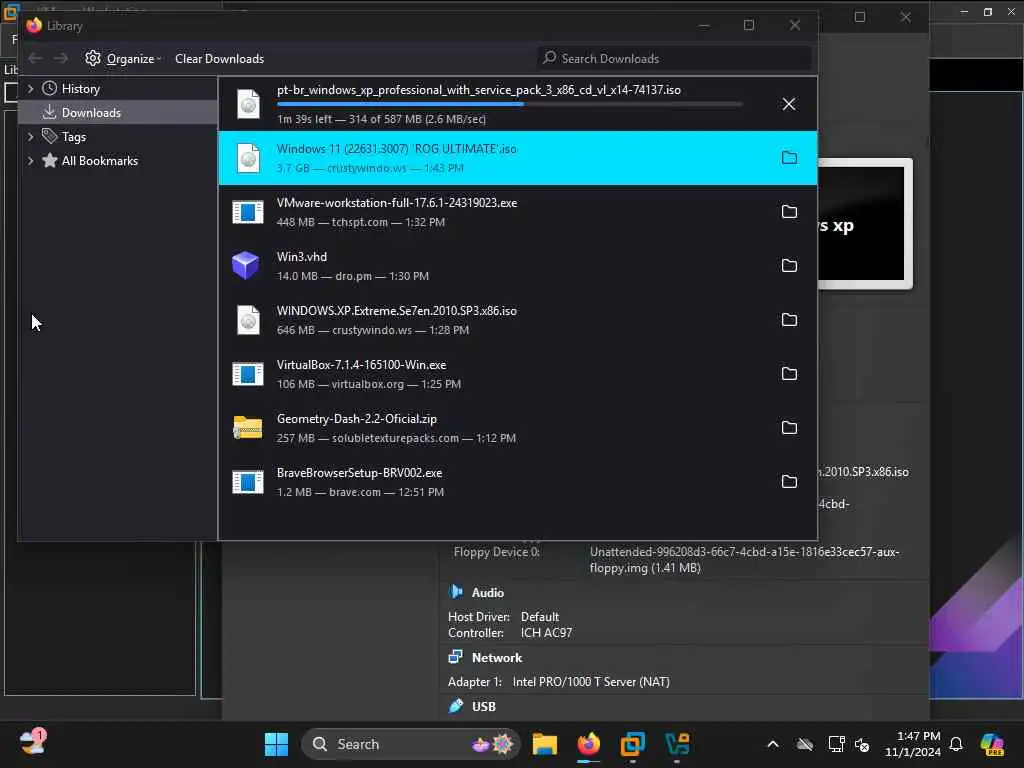
Task: Open Network section header in VirtualBox details
Action: click(497, 658)
